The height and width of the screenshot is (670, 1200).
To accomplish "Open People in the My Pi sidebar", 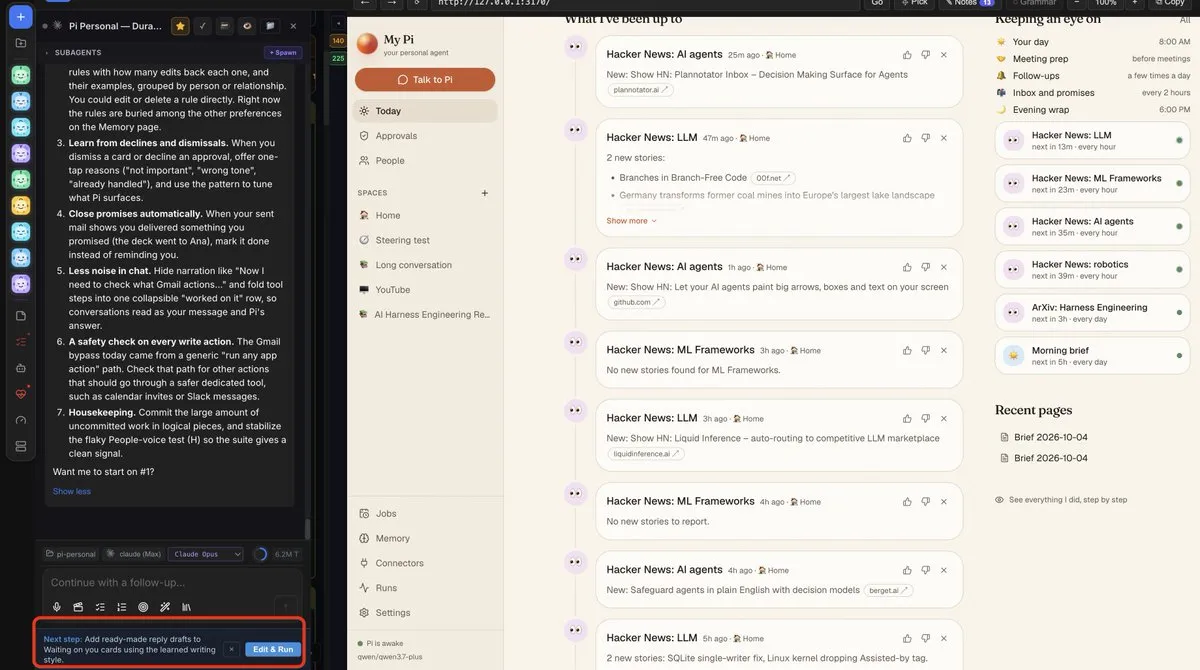I will point(425,160).
